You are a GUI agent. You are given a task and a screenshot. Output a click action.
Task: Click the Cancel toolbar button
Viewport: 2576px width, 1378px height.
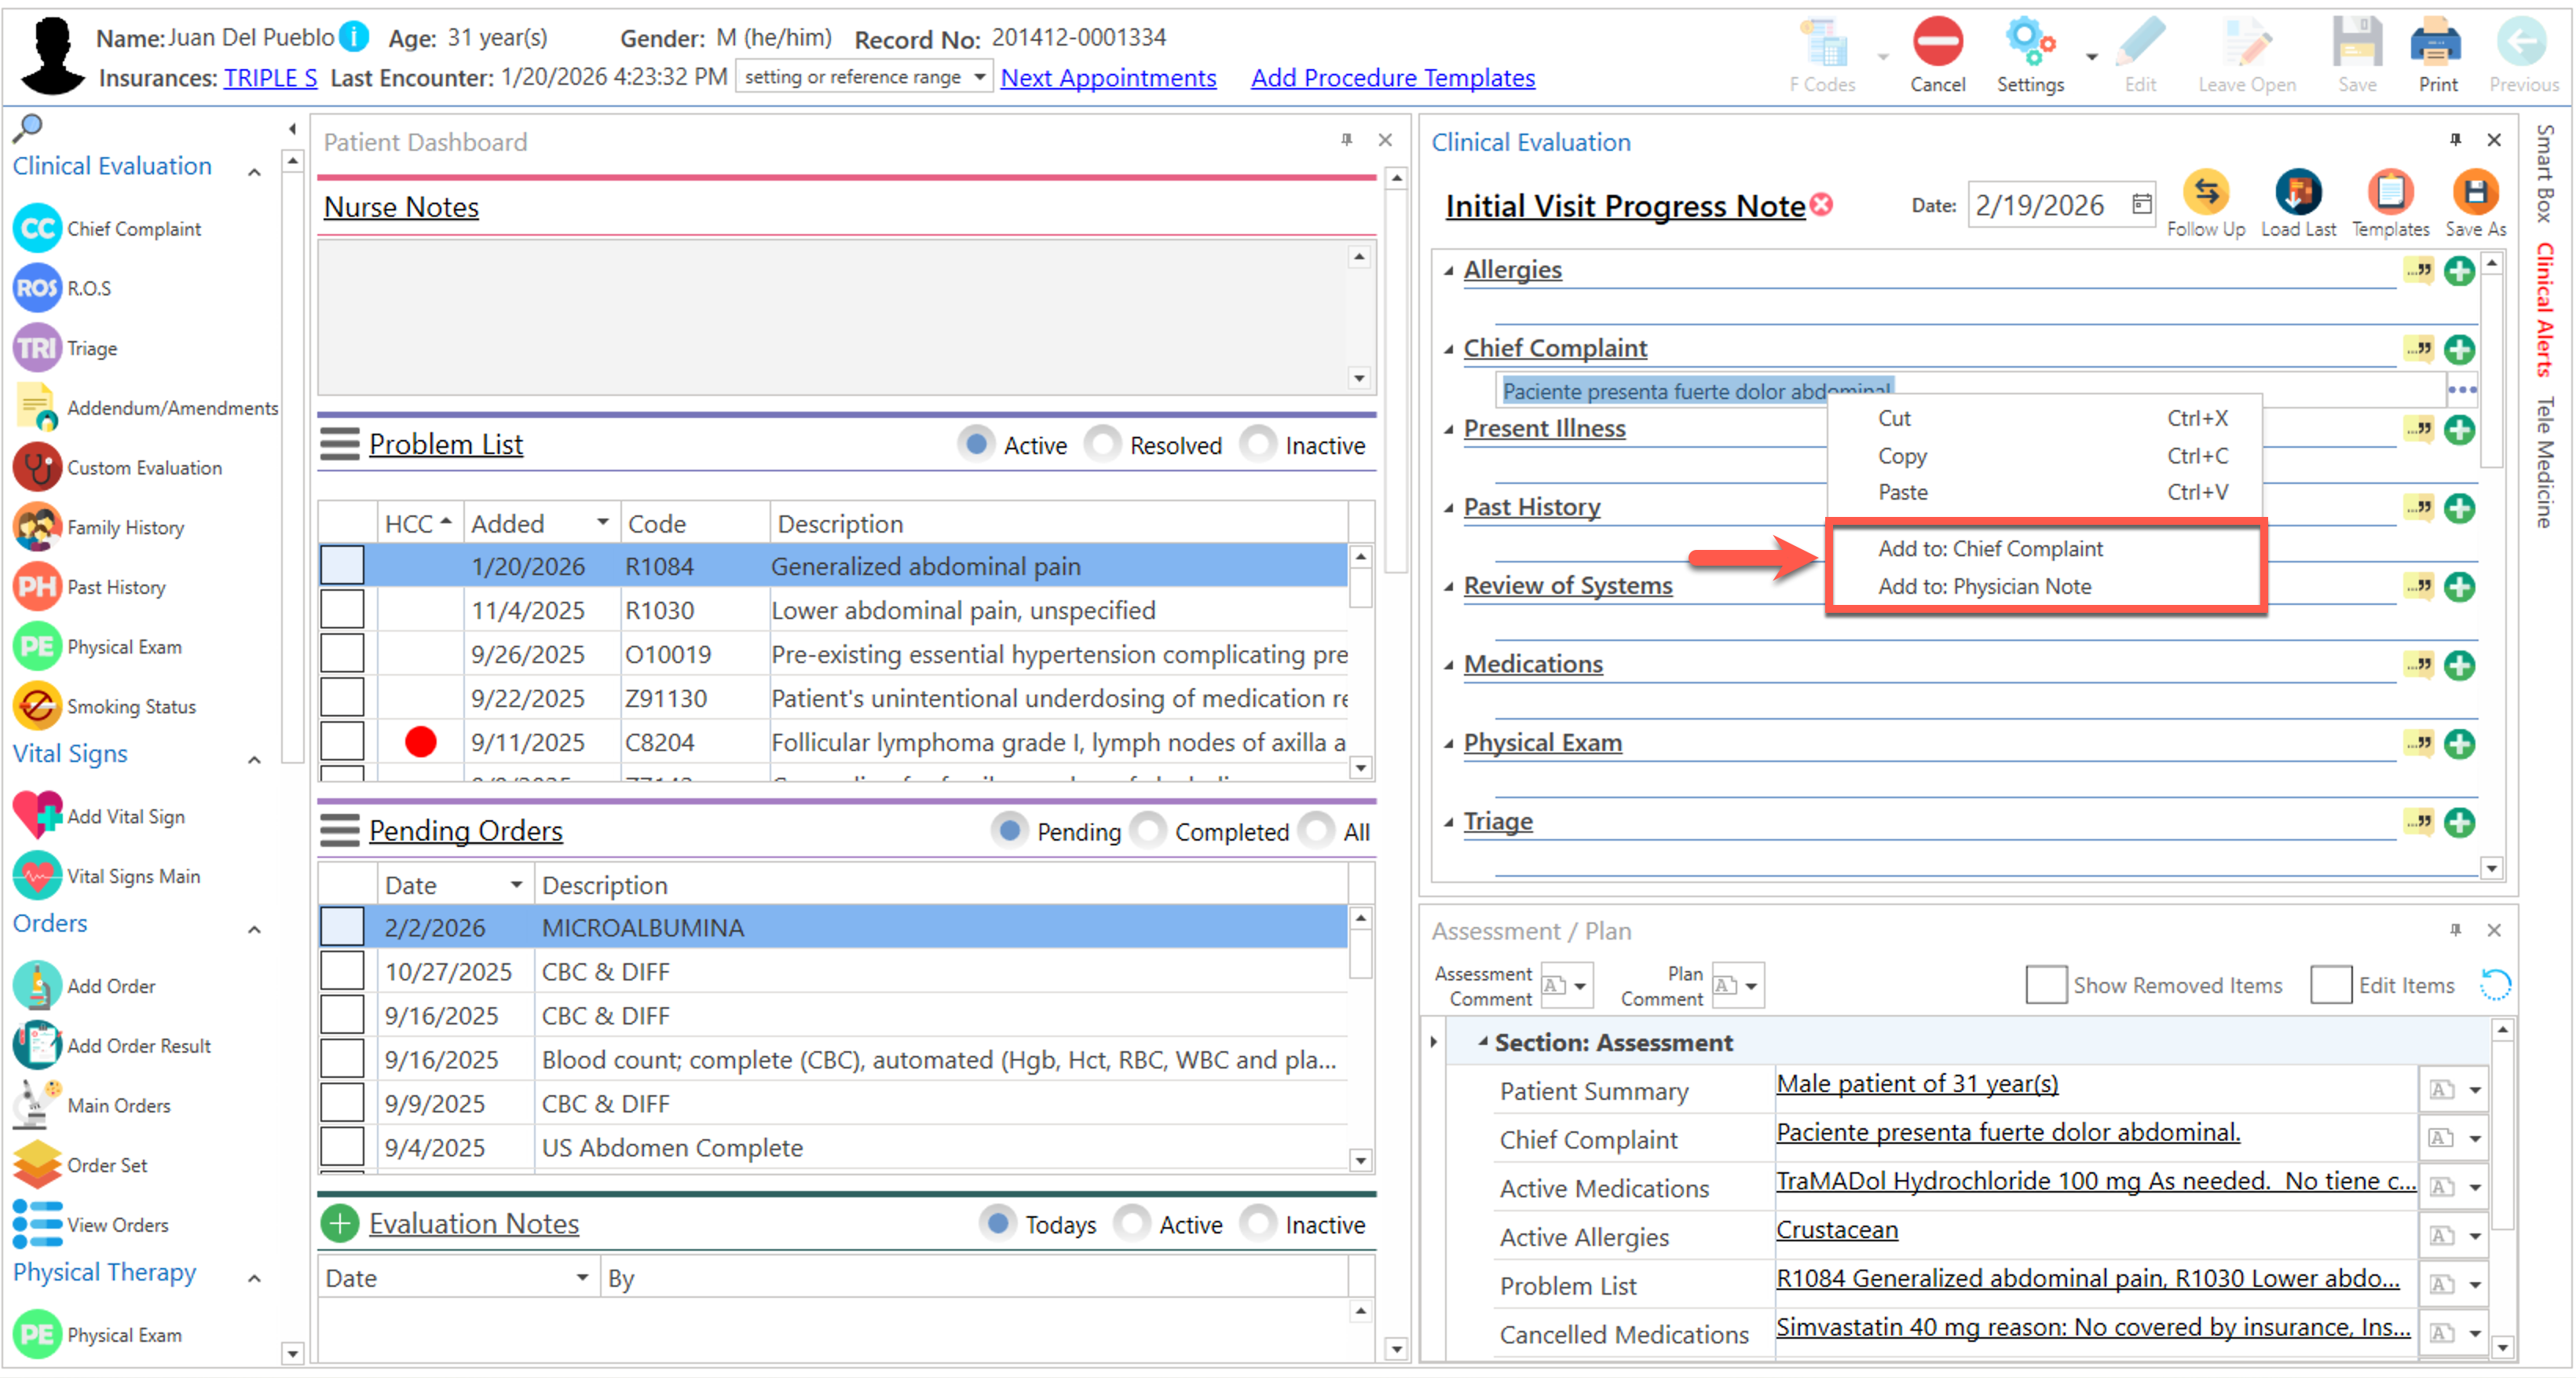click(1937, 45)
